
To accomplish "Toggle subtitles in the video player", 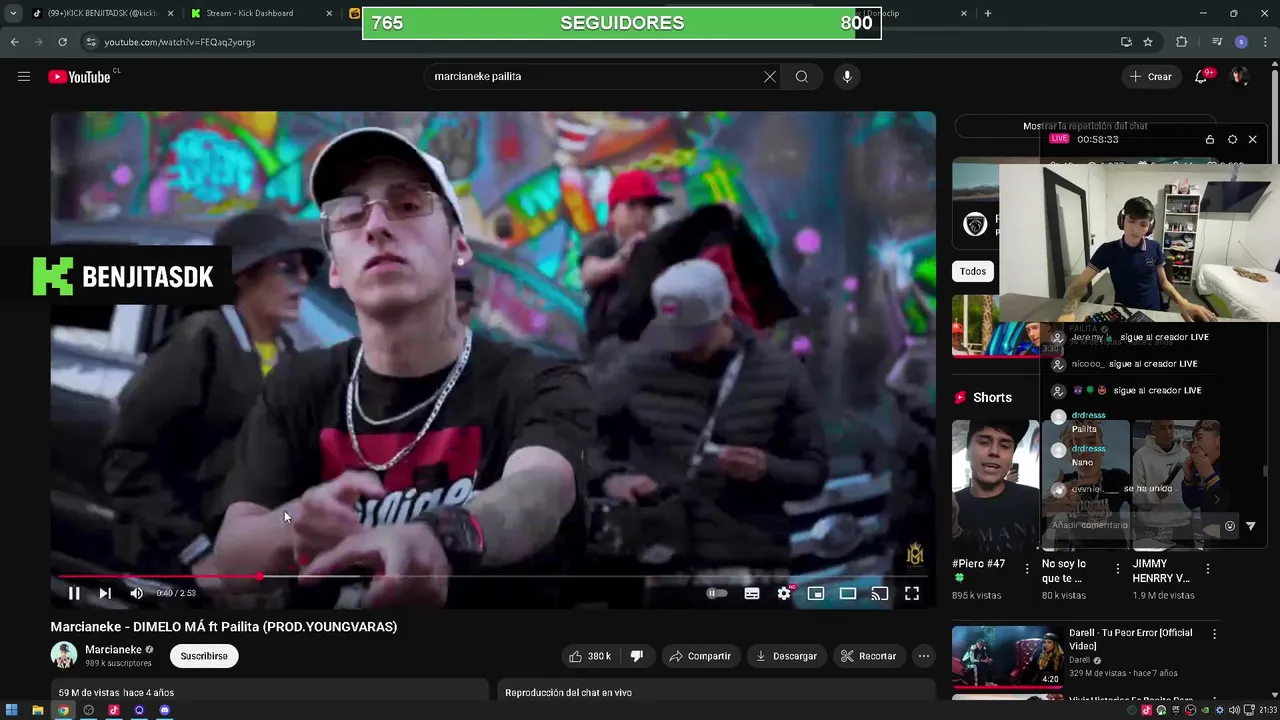I will 752,593.
